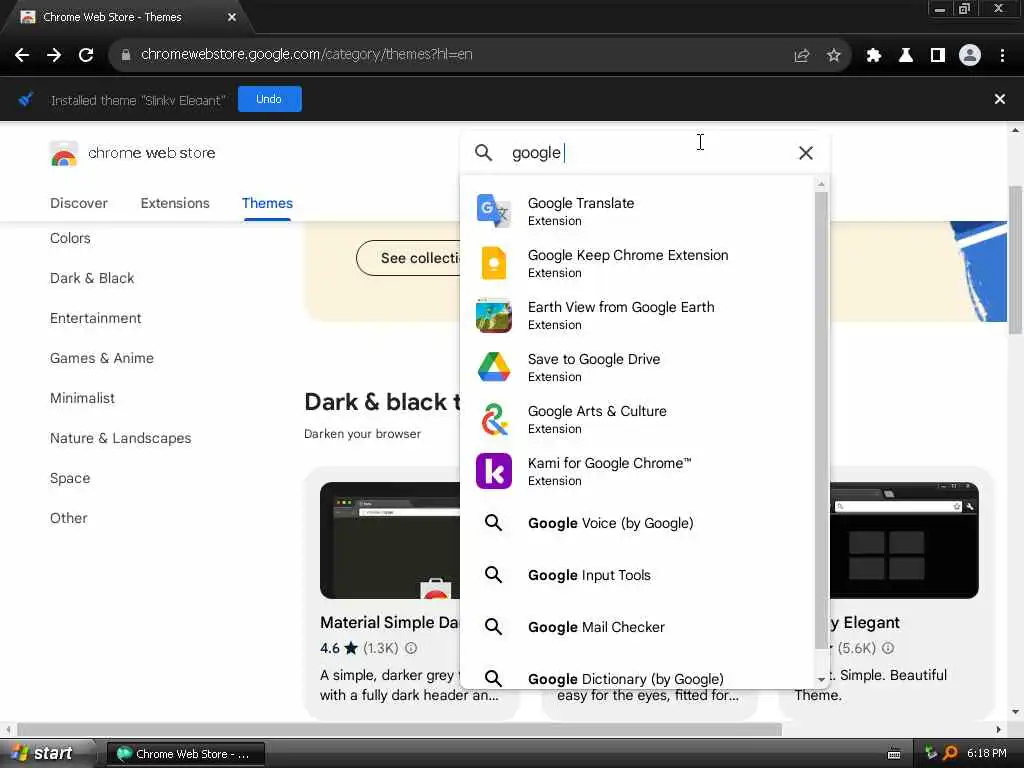Screen dimensions: 1024x768
Task: Click the share page icon in address bar
Action: tap(801, 56)
